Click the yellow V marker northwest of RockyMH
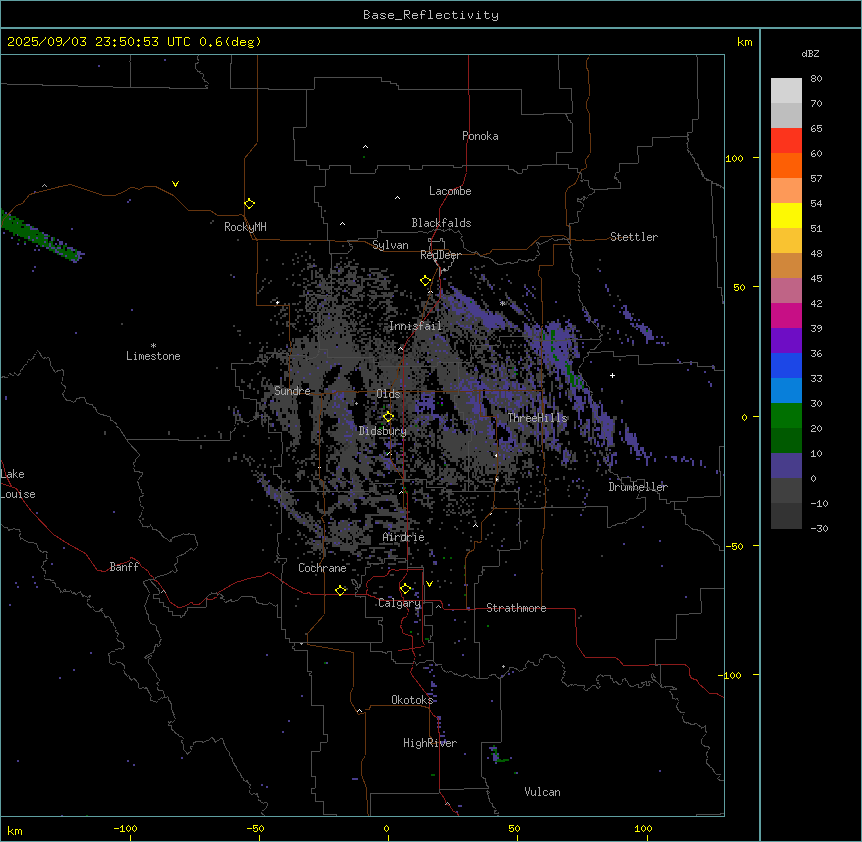This screenshot has height=842, width=862. (175, 184)
